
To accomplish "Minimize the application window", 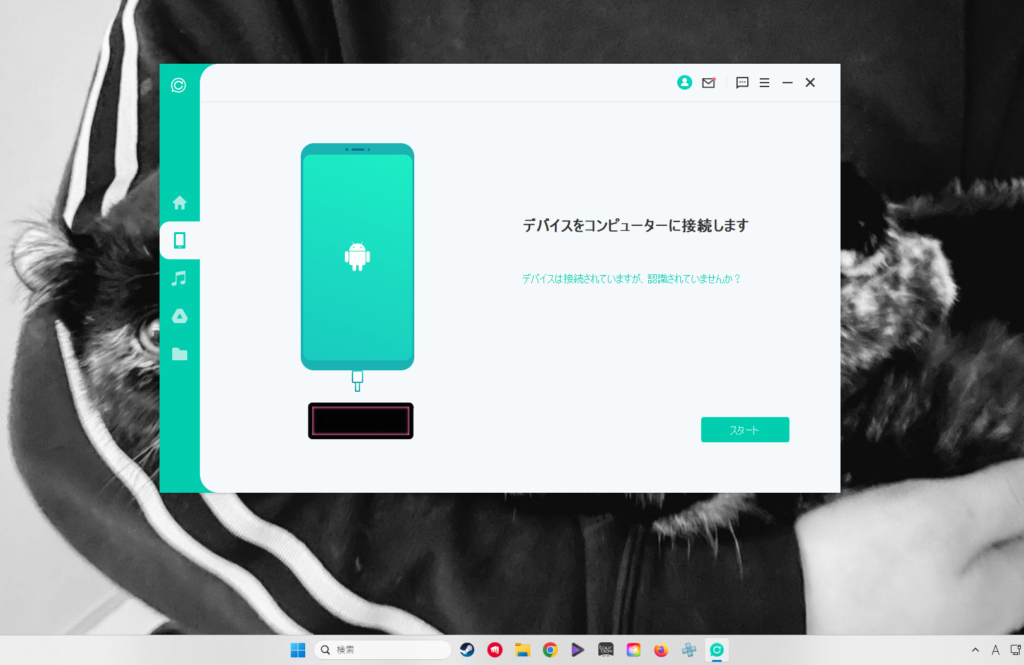I will coord(787,83).
